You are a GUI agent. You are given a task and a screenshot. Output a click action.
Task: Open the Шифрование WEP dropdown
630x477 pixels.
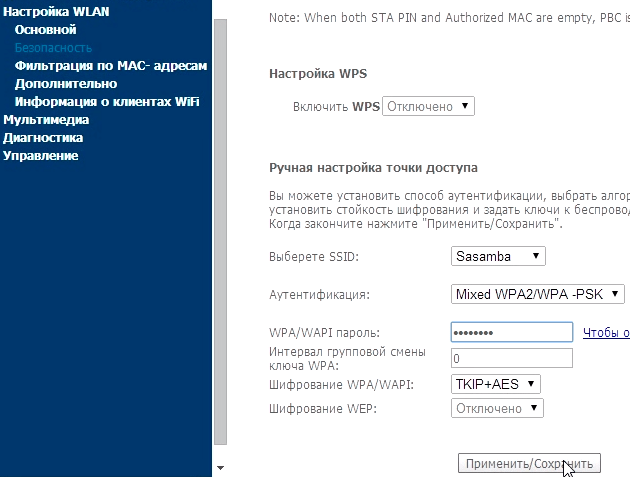pos(497,408)
